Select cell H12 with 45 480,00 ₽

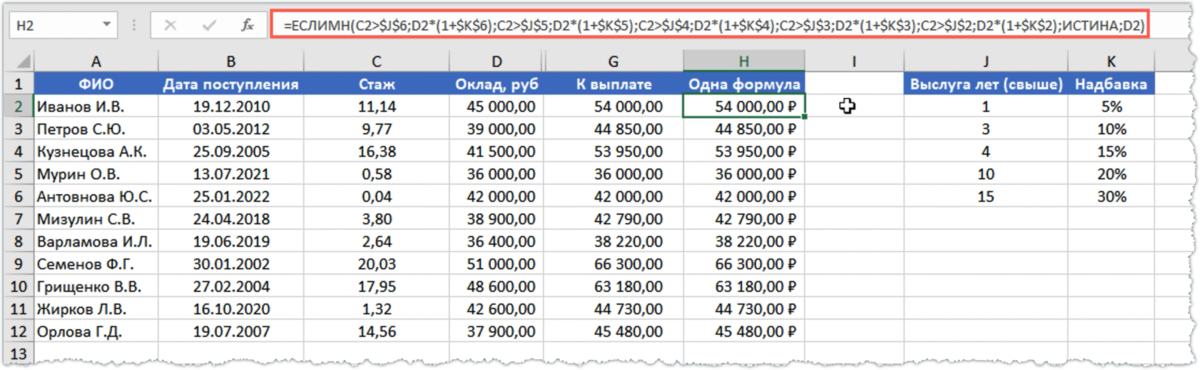pos(745,331)
